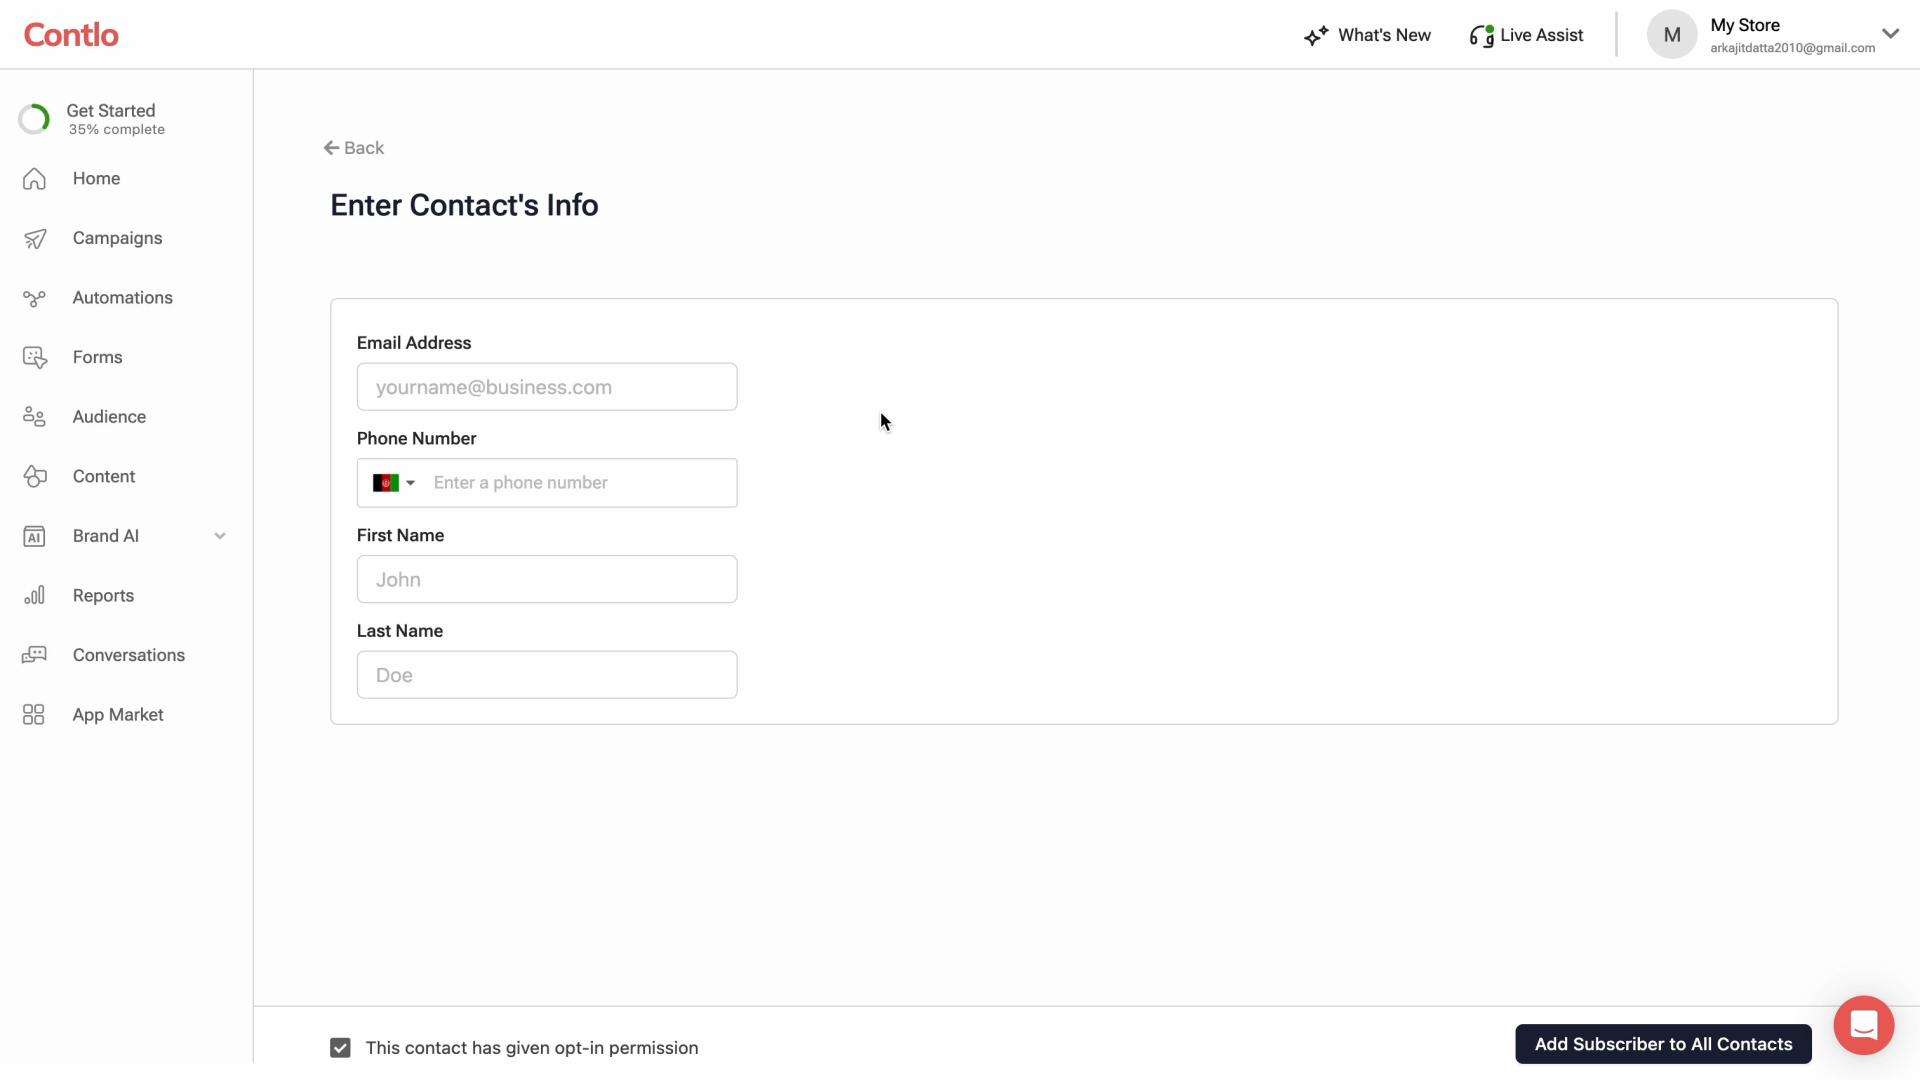The image size is (1920, 1080).
Task: Expand Brand AI submenu
Action: click(218, 535)
